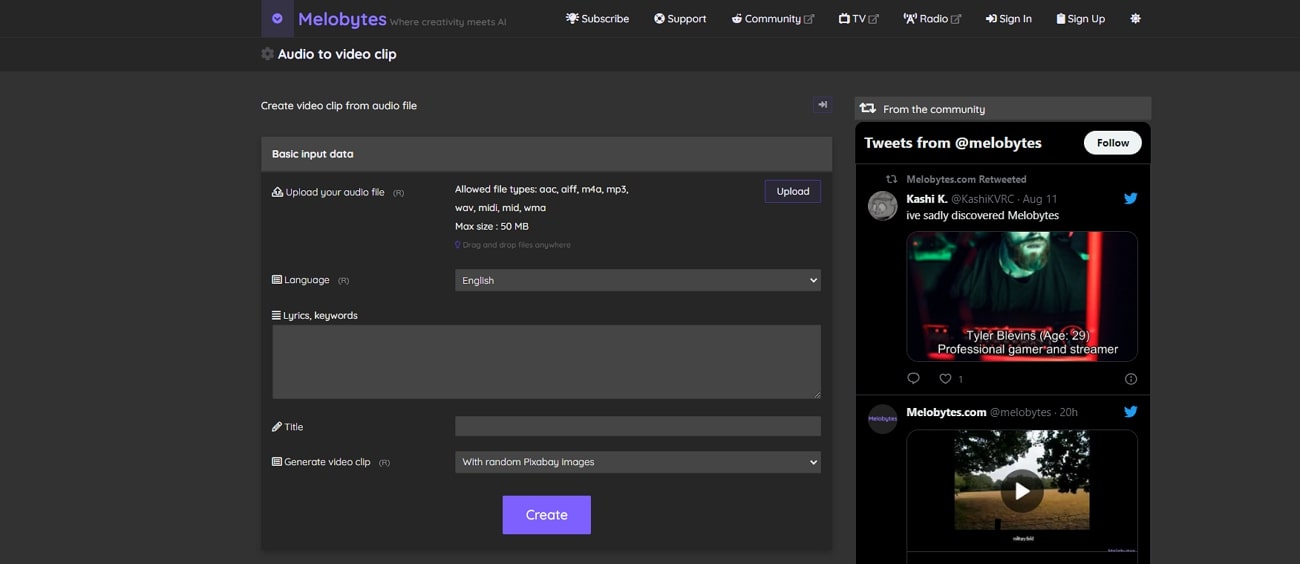The image size is (1300, 564).
Task: Open the Melobytes.com tweet author name
Action: coord(946,412)
